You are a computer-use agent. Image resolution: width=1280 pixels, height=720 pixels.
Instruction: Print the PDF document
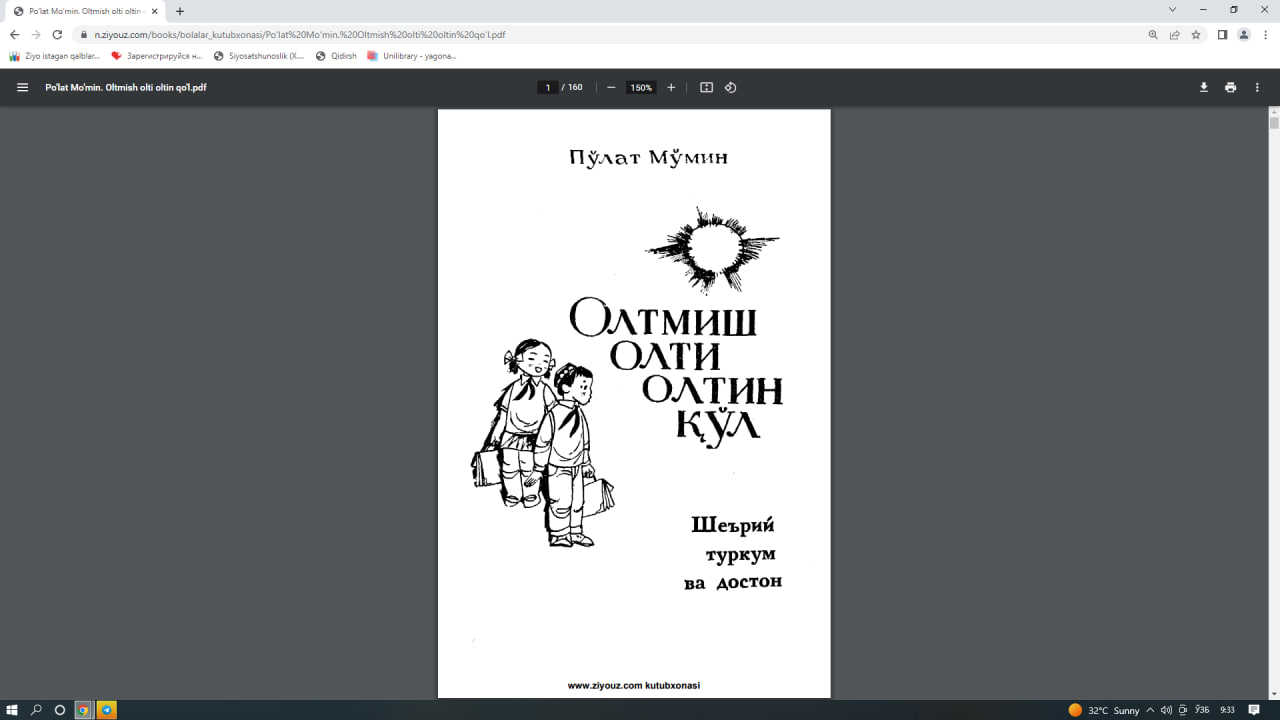pyautogui.click(x=1230, y=88)
